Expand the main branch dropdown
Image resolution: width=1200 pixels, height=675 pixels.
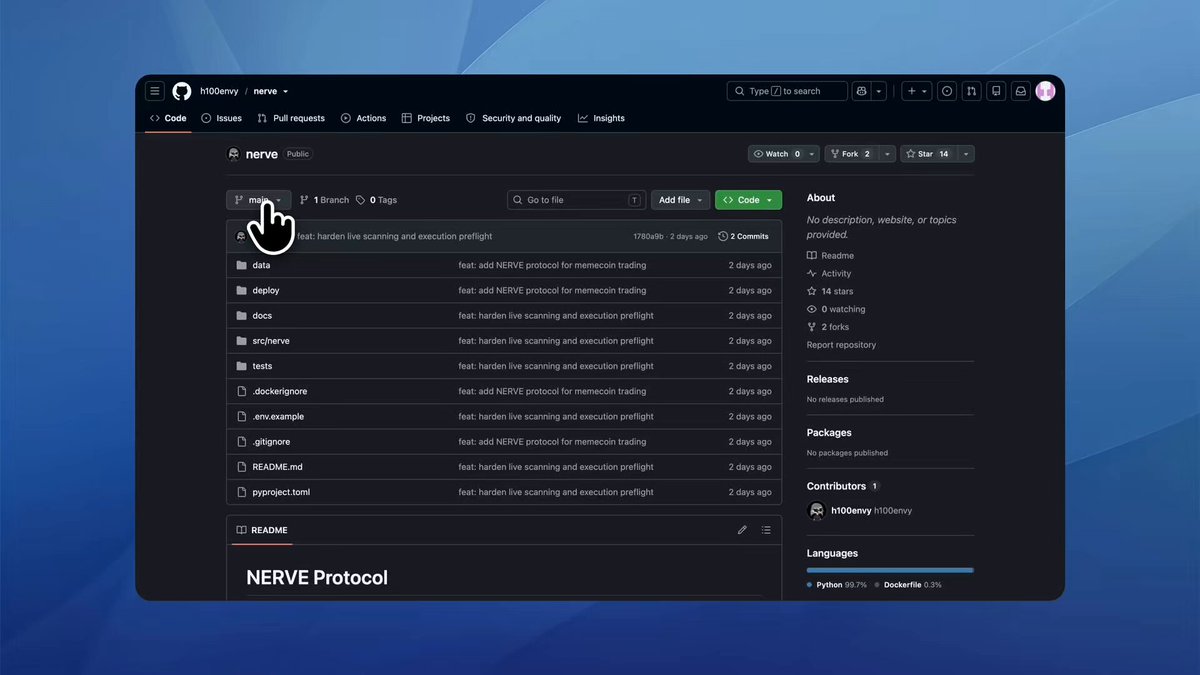pyautogui.click(x=259, y=200)
